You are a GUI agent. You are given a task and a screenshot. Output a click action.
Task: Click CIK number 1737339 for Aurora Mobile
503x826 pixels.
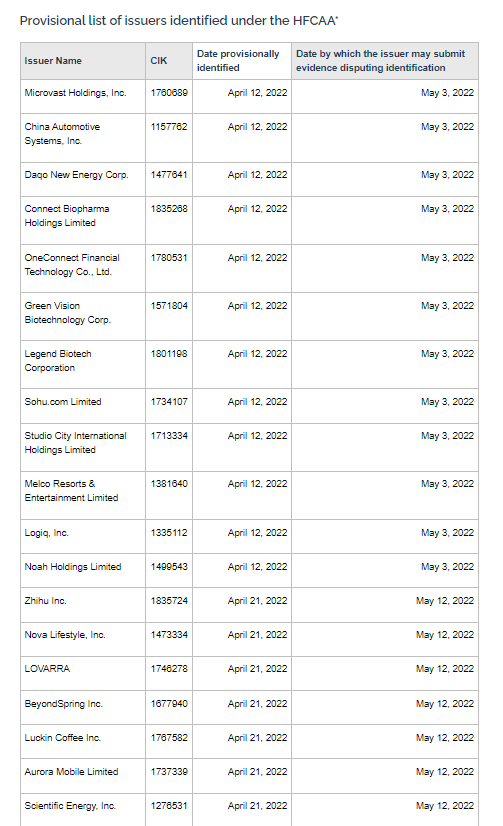(x=169, y=772)
